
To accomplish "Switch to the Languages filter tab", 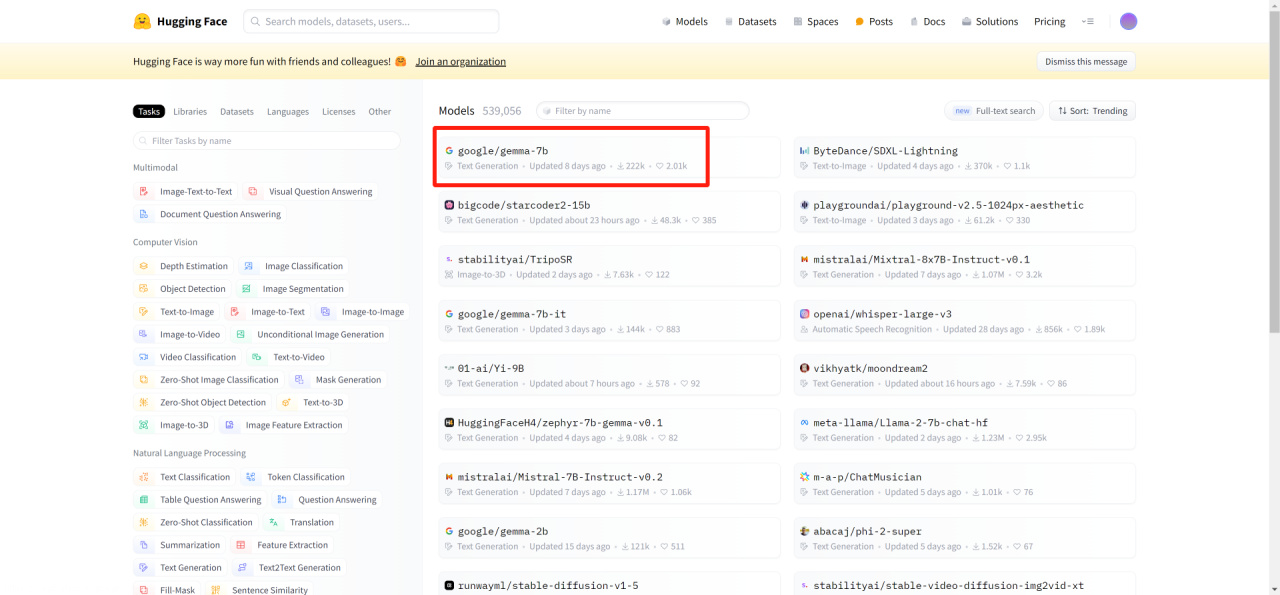I will [288, 111].
